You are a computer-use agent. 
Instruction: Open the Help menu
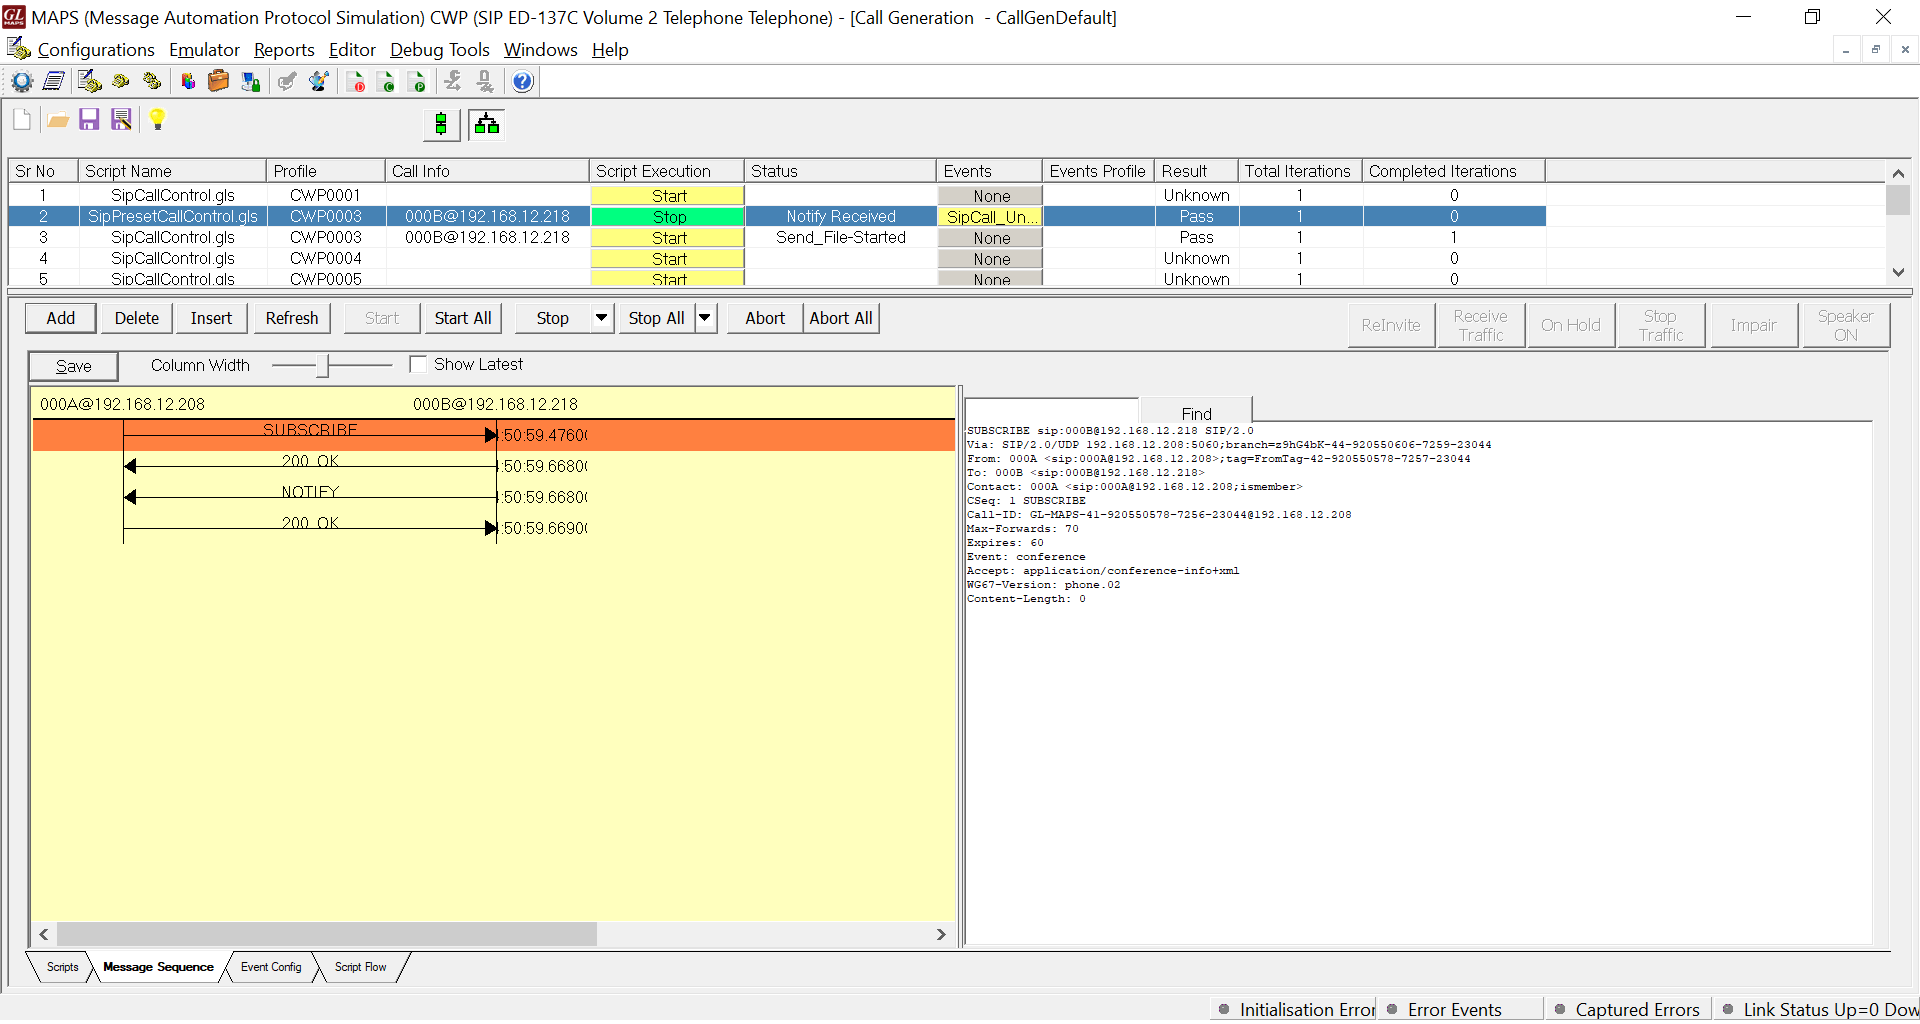coord(610,50)
